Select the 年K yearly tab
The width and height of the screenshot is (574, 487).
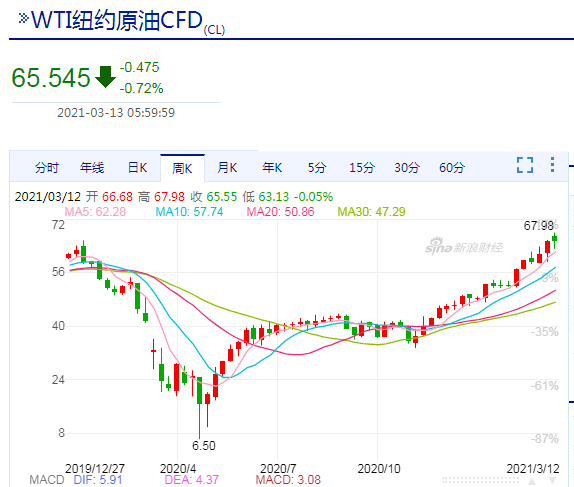click(x=272, y=168)
